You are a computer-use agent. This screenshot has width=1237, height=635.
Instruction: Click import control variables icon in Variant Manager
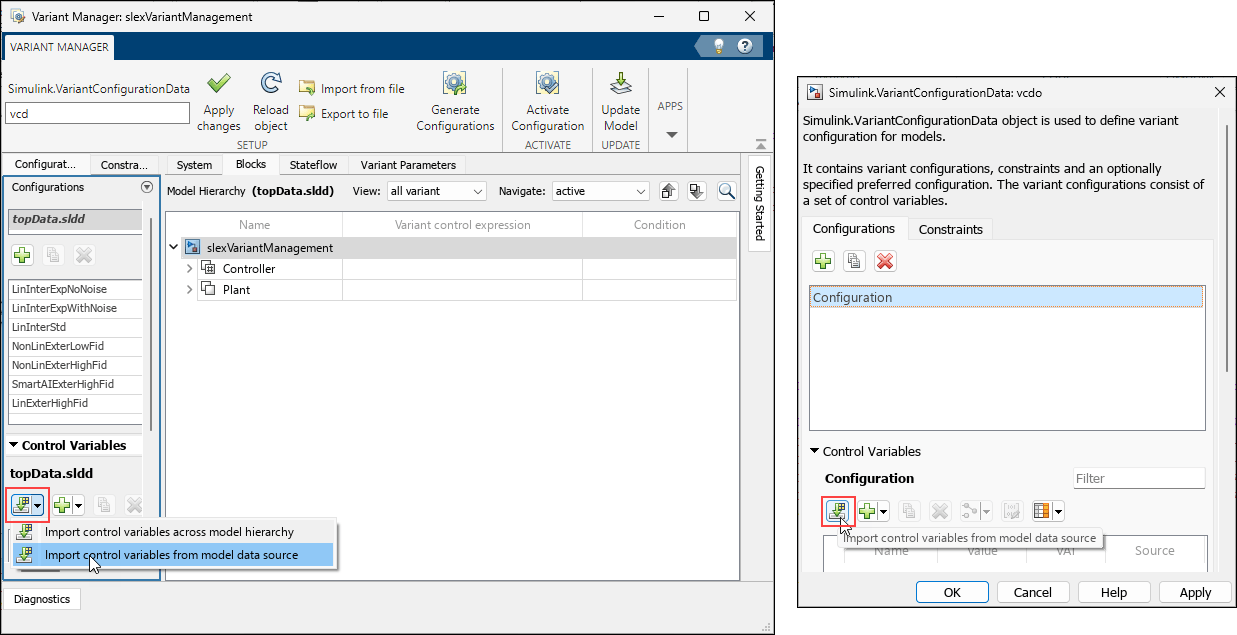coord(21,506)
